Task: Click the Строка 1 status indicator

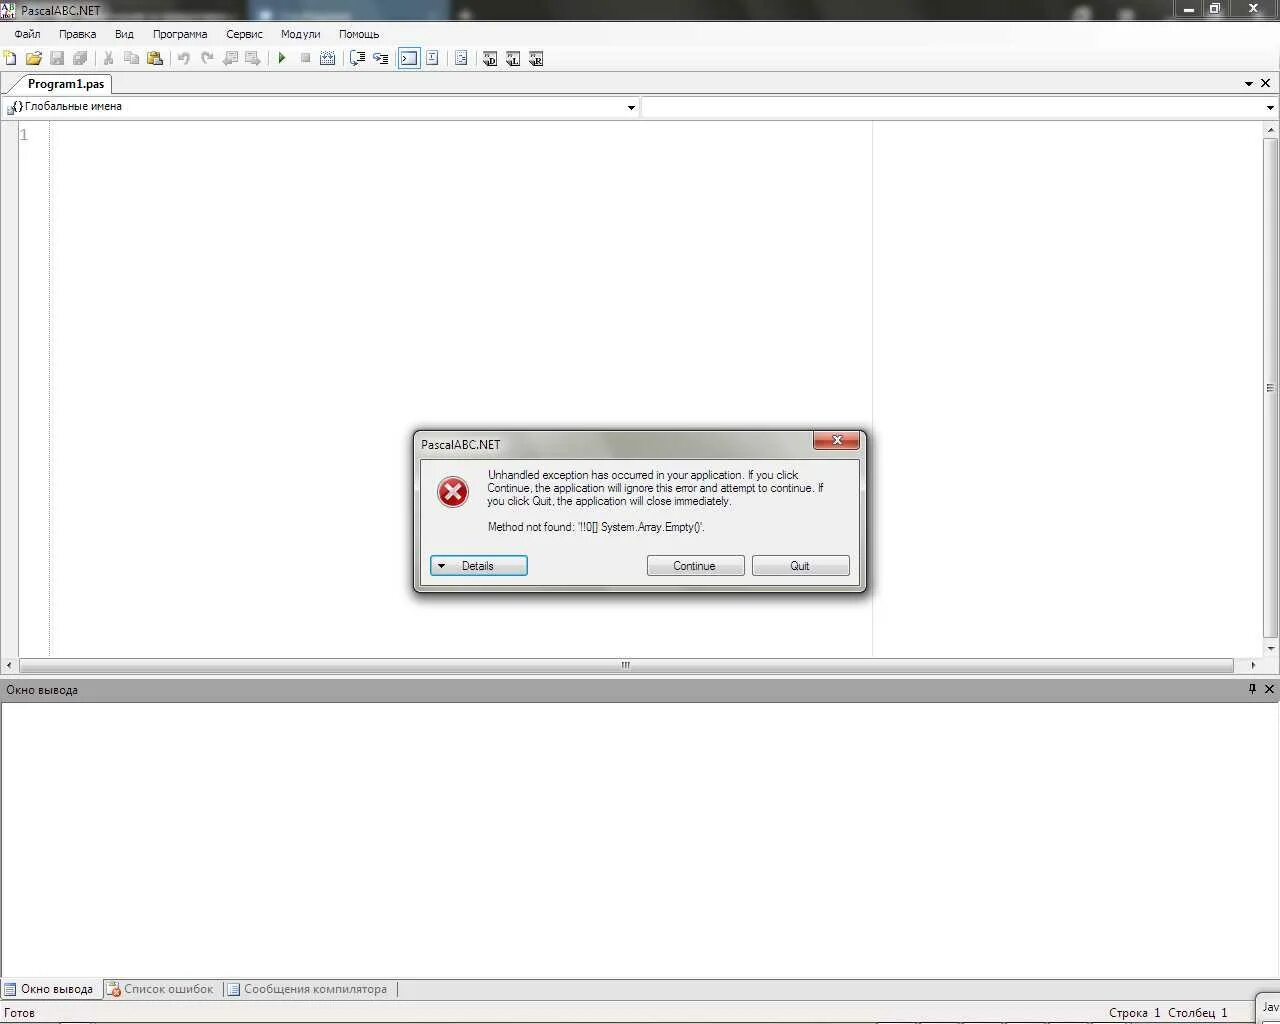Action: coord(1134,1013)
